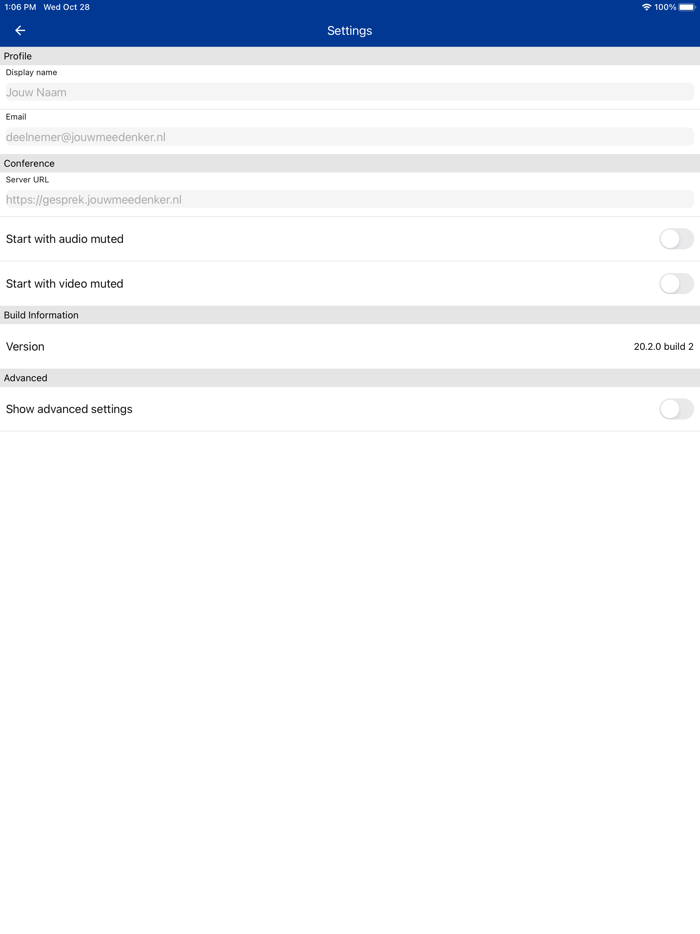Image resolution: width=700 pixels, height=934 pixels.
Task: Tap the 20.2.0 build 2 text
Action: (x=663, y=347)
